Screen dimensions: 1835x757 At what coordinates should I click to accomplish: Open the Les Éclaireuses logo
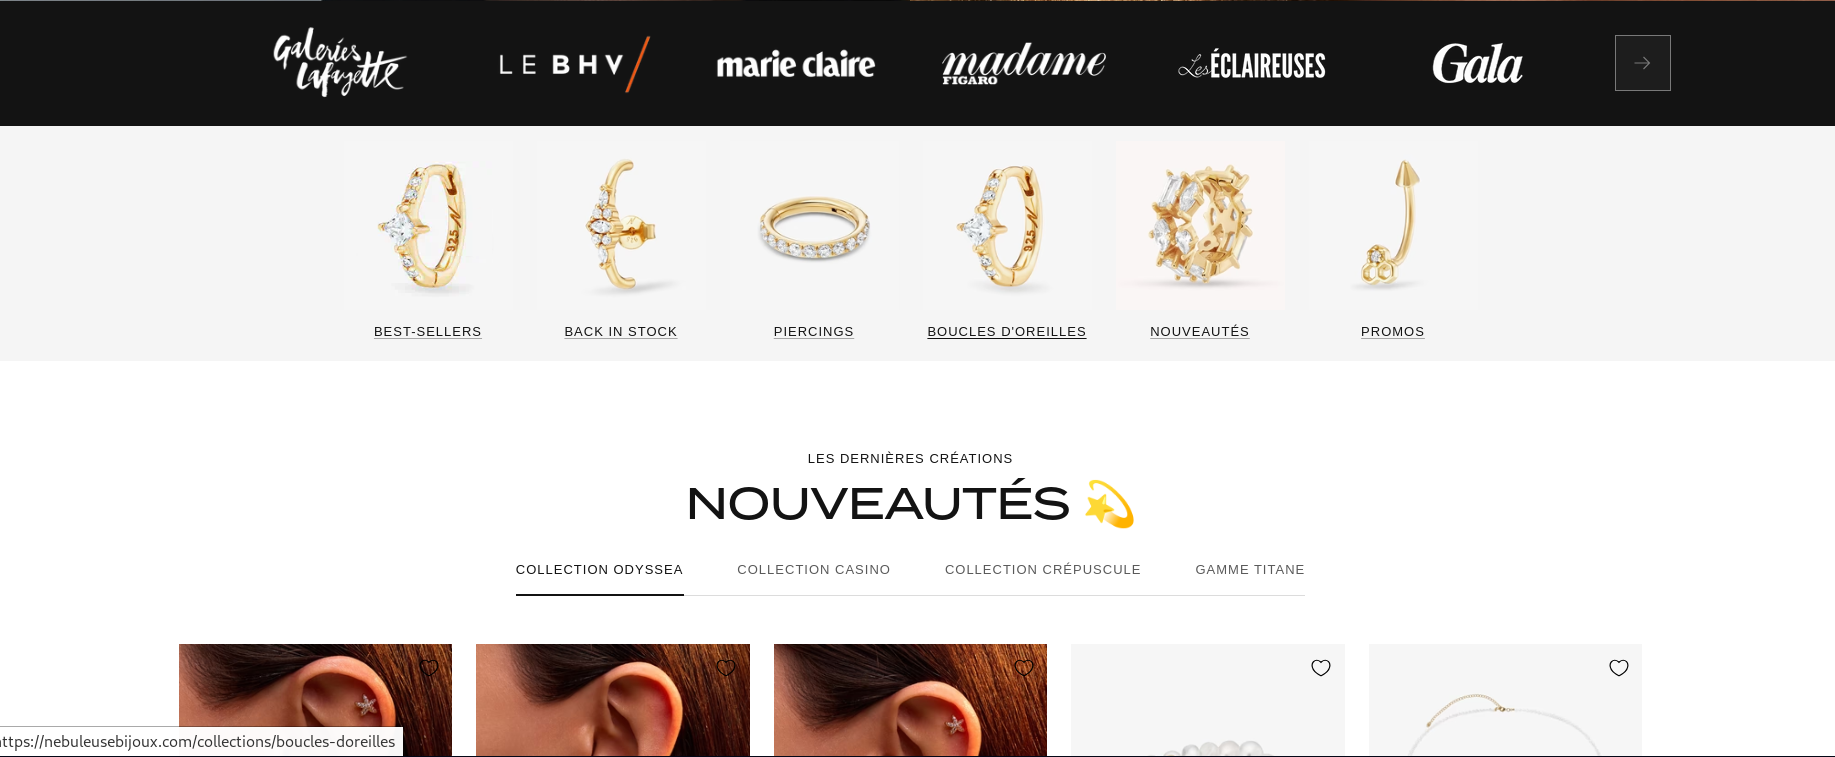(x=1252, y=65)
